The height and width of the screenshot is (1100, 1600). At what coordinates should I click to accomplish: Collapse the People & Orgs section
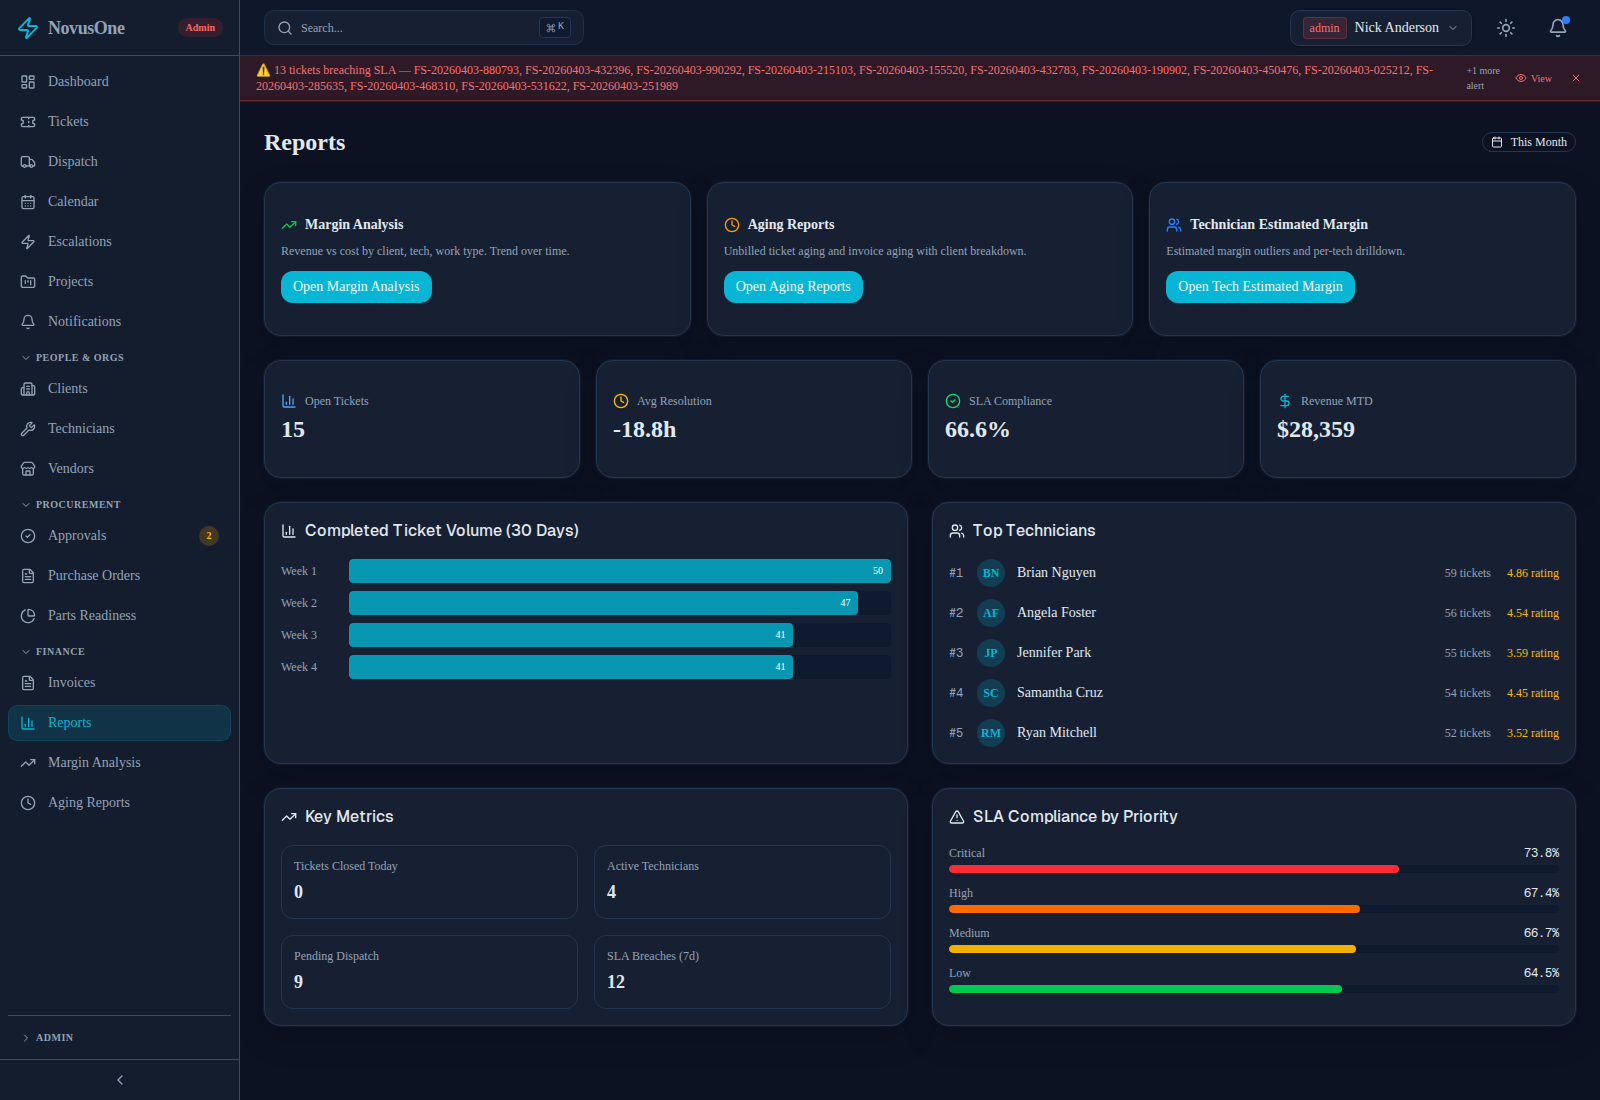(x=72, y=358)
